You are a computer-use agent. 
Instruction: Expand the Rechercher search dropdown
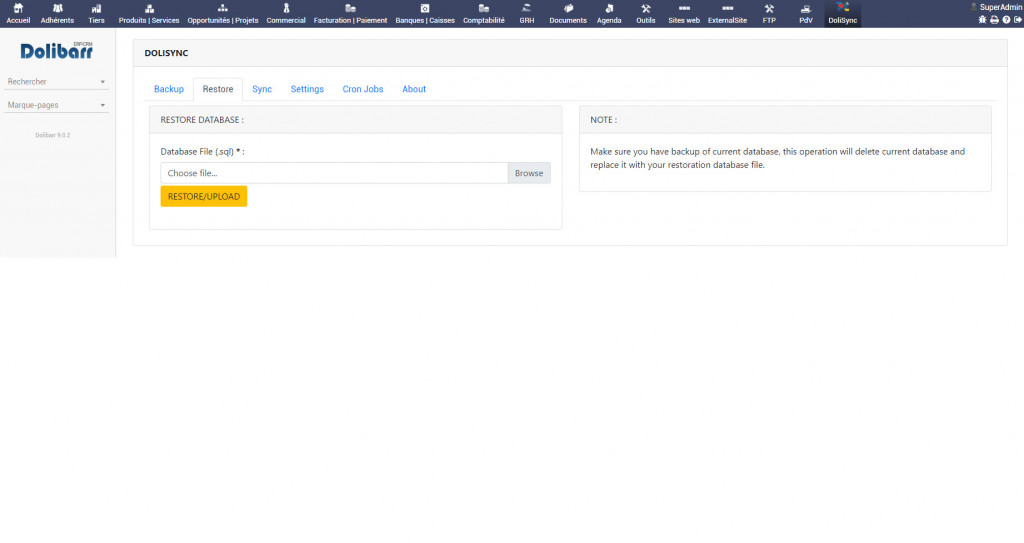56,82
